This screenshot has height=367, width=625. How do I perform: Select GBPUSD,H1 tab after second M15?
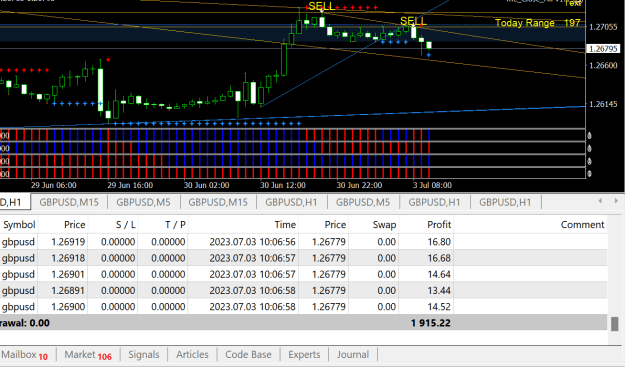291,202
